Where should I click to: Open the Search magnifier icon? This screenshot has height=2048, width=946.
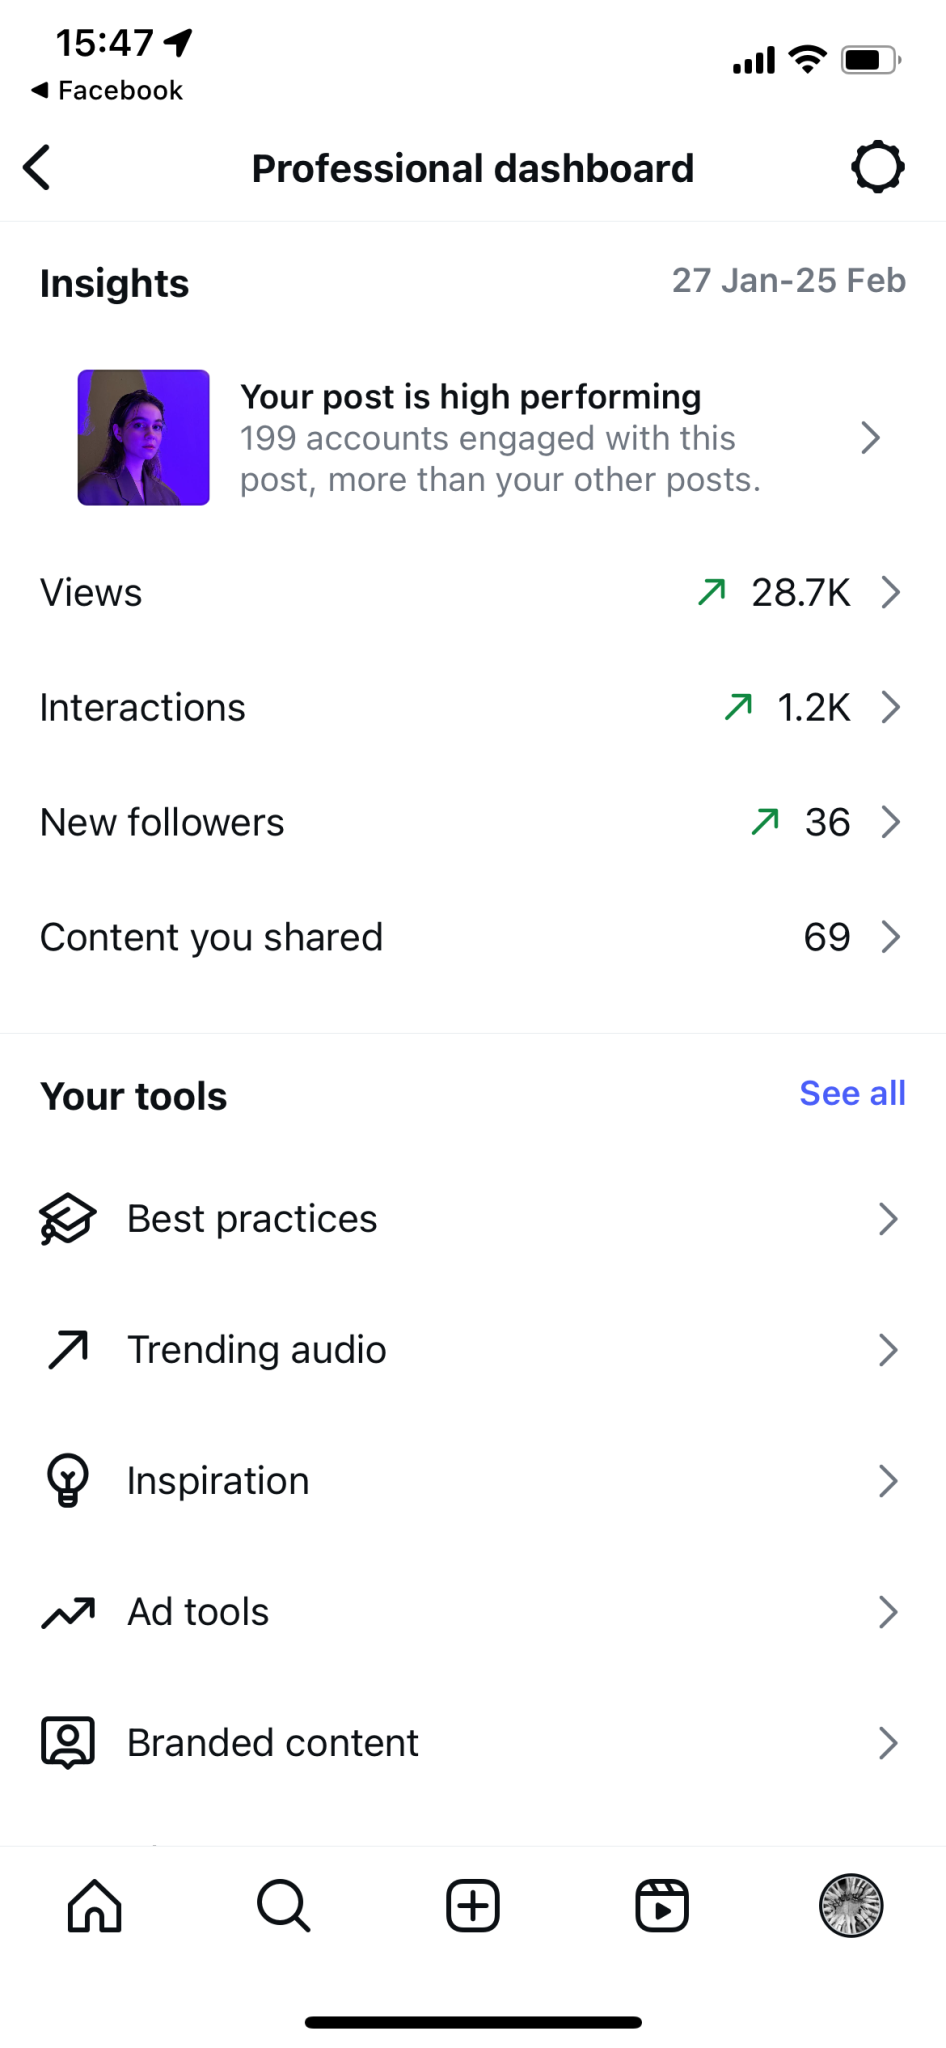coord(284,1906)
